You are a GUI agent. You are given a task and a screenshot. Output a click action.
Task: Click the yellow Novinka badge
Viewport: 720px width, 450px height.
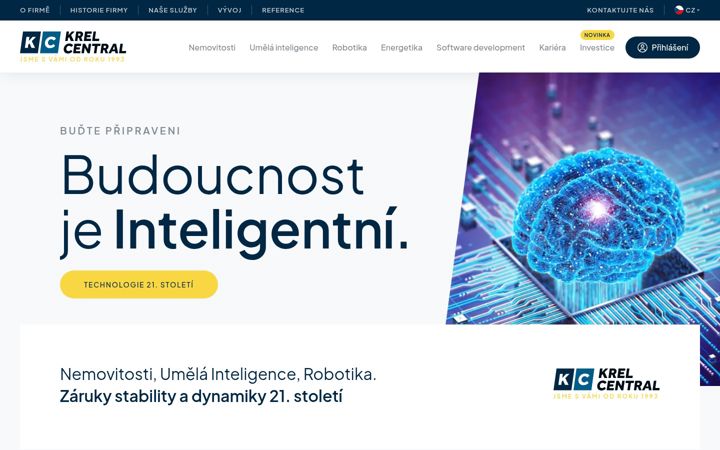(597, 35)
